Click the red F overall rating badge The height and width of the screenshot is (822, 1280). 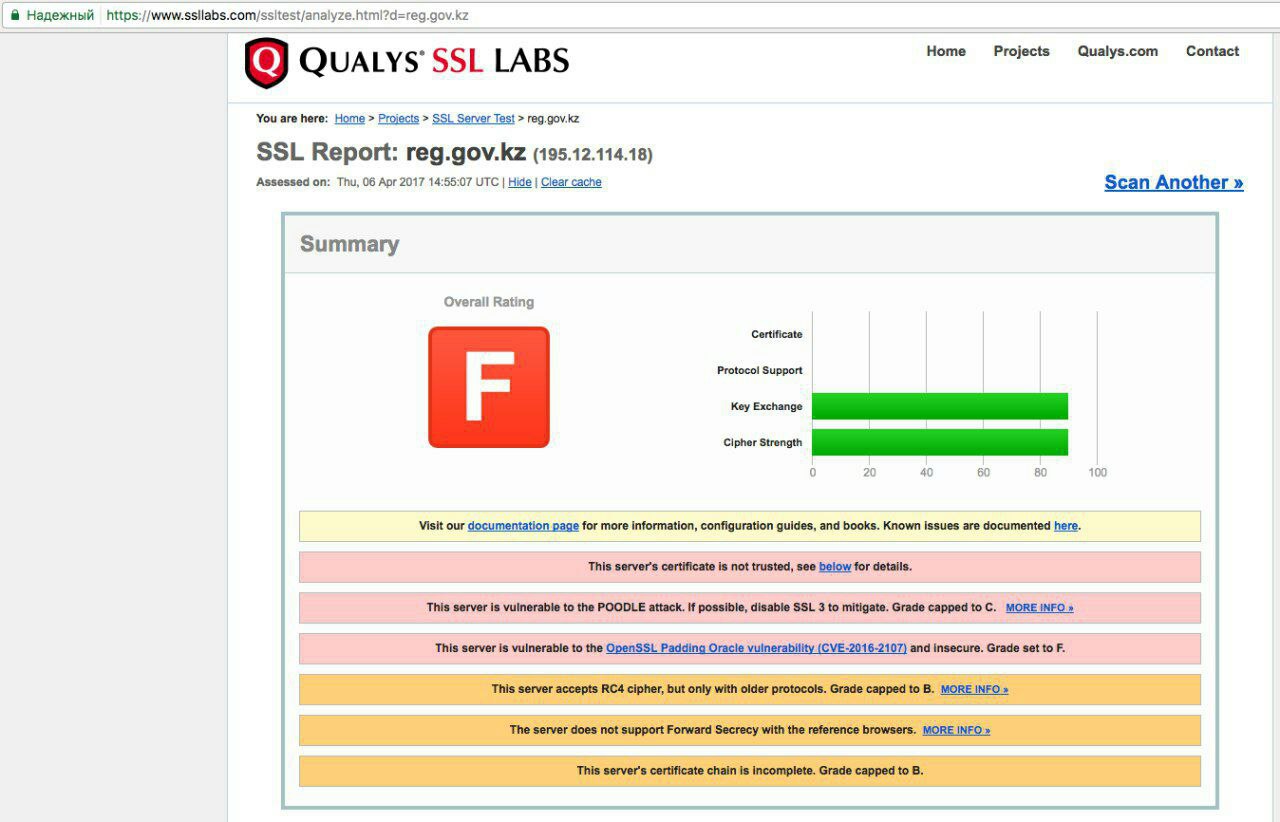(x=489, y=387)
